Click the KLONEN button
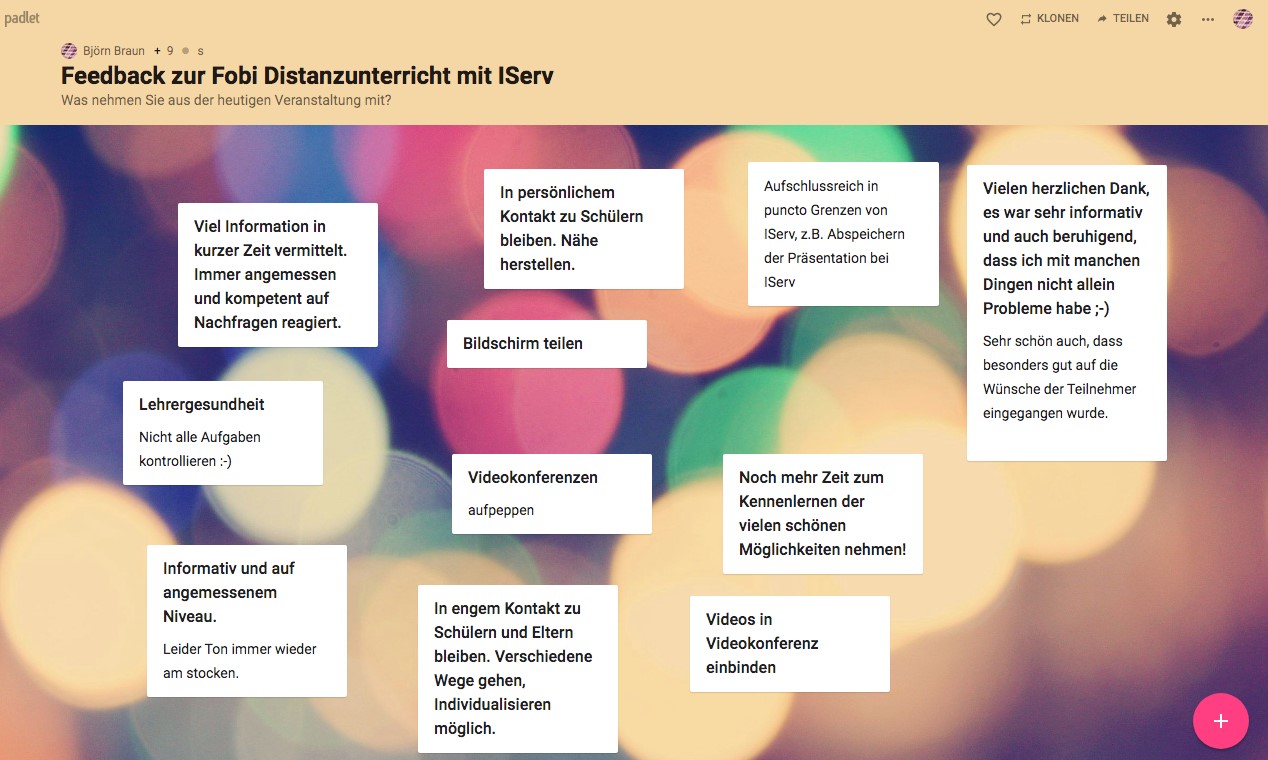1268x760 pixels. (x=1049, y=19)
